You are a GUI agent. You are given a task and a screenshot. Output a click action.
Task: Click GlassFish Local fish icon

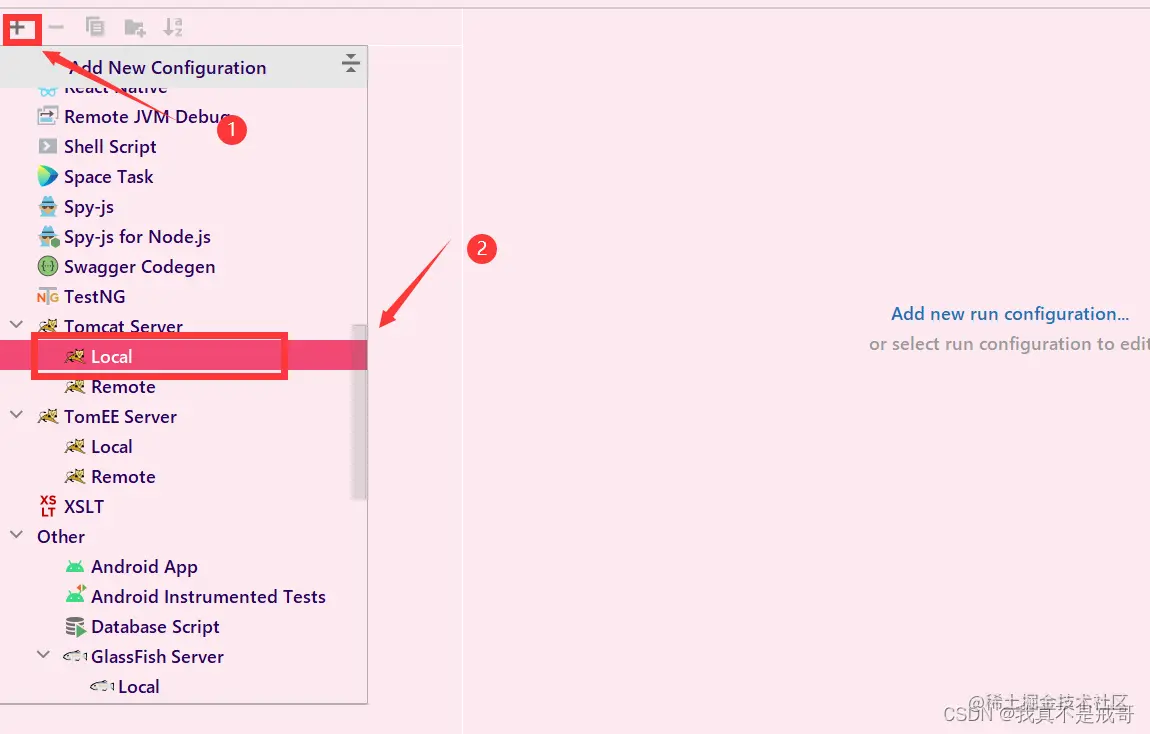(102, 686)
